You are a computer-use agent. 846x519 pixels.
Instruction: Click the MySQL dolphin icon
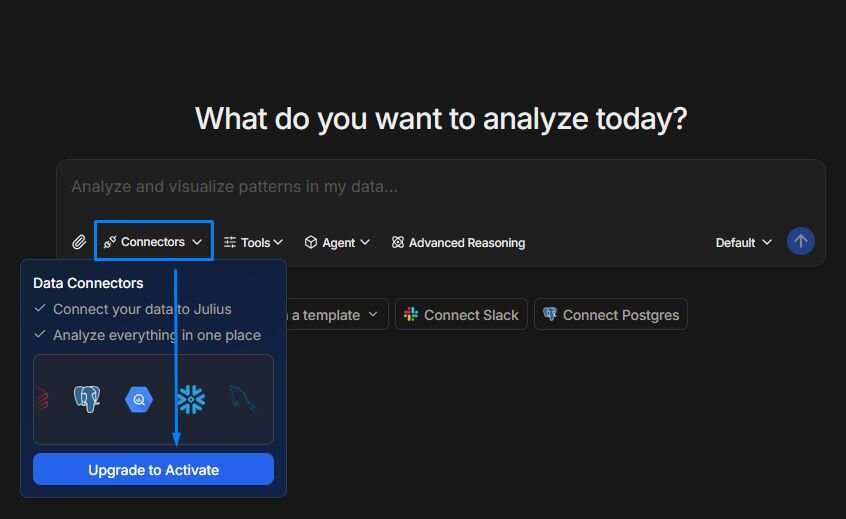pyautogui.click(x=241, y=400)
